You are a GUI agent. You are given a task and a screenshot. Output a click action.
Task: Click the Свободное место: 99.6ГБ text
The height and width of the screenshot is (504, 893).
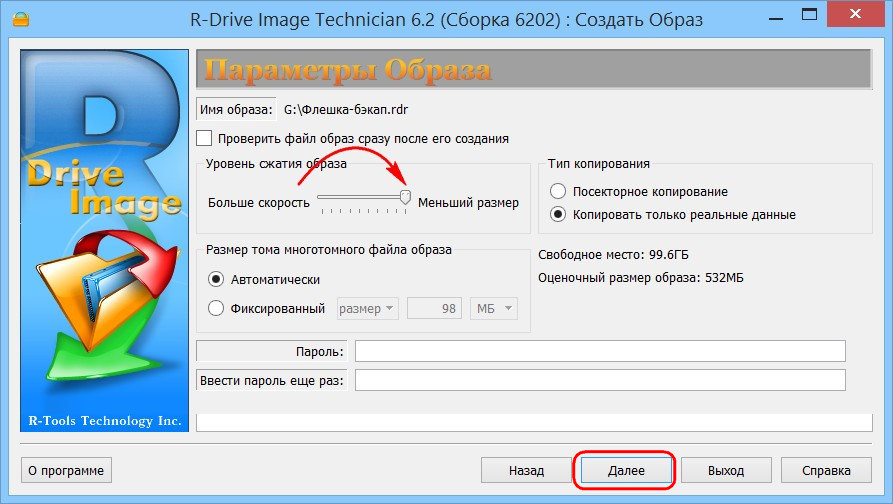613,255
